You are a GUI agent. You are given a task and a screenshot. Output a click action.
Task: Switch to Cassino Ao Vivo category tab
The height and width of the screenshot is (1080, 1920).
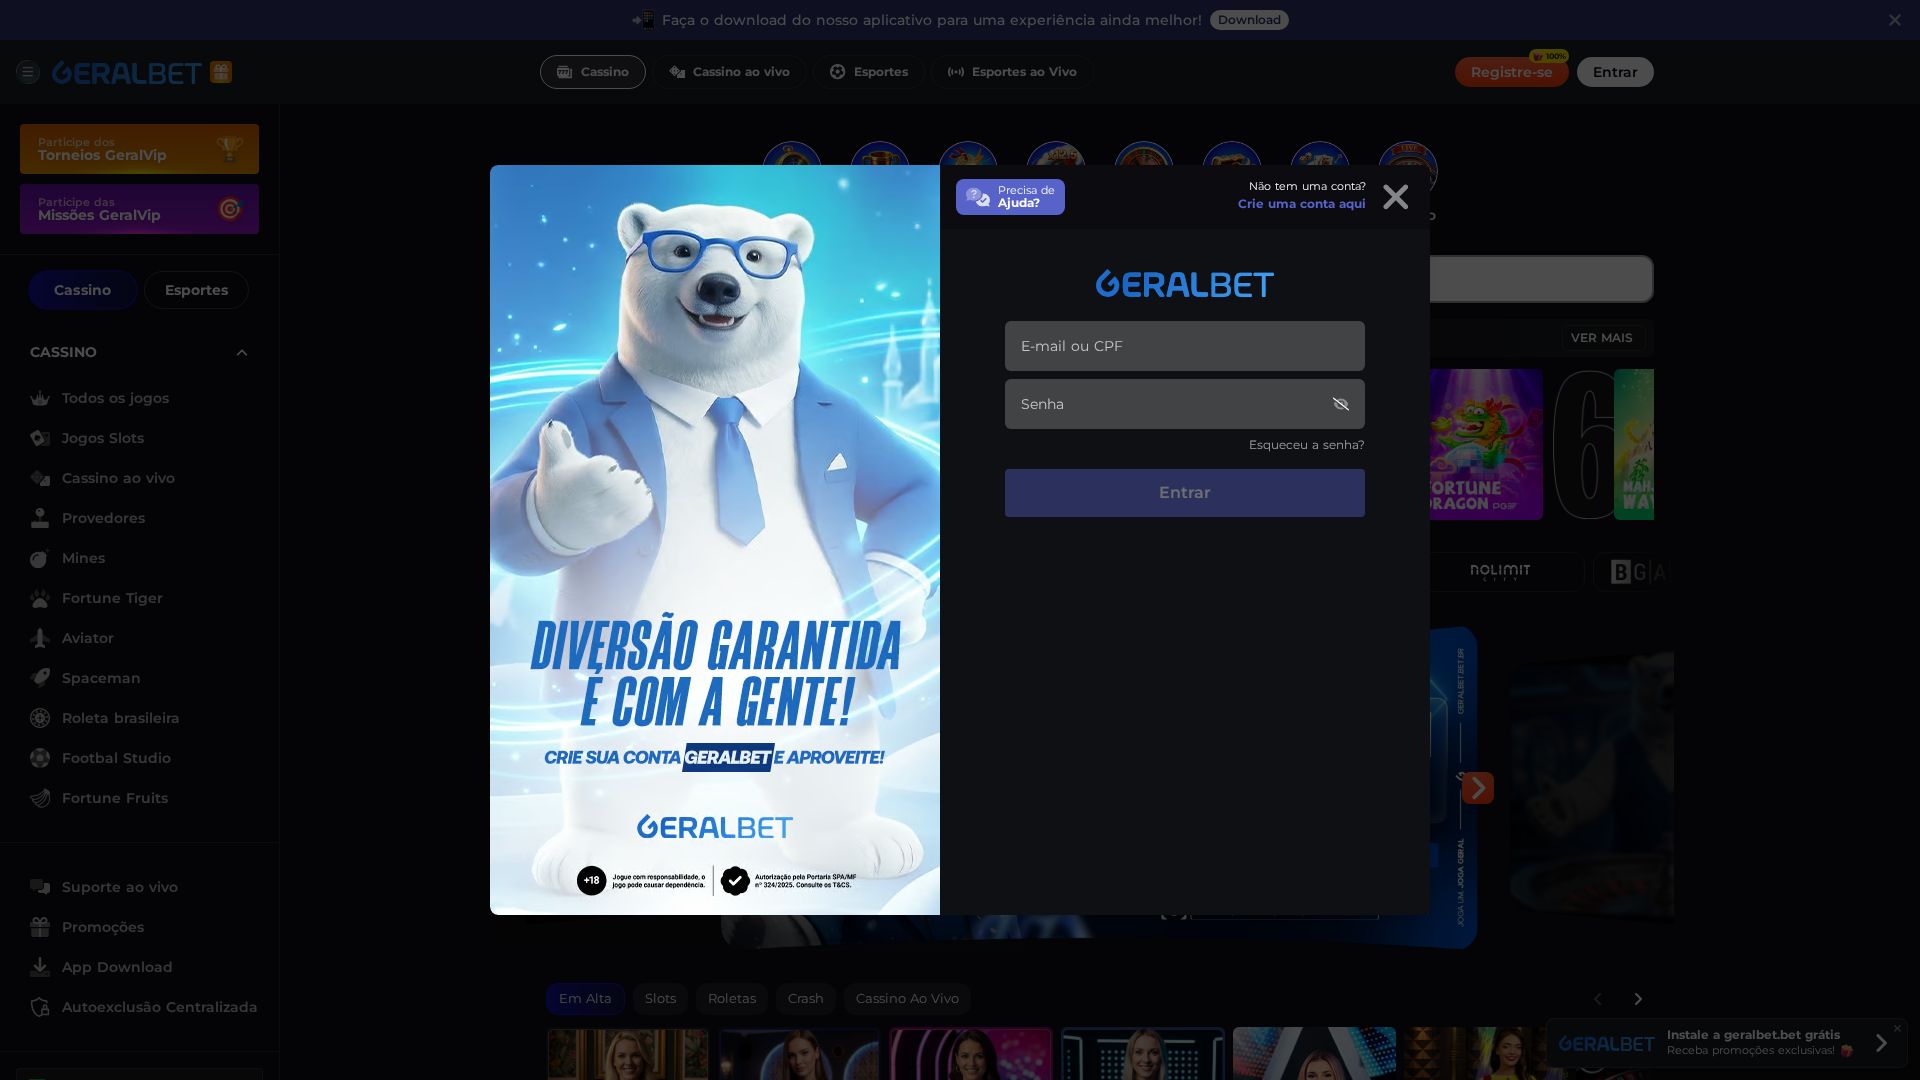coord(907,999)
